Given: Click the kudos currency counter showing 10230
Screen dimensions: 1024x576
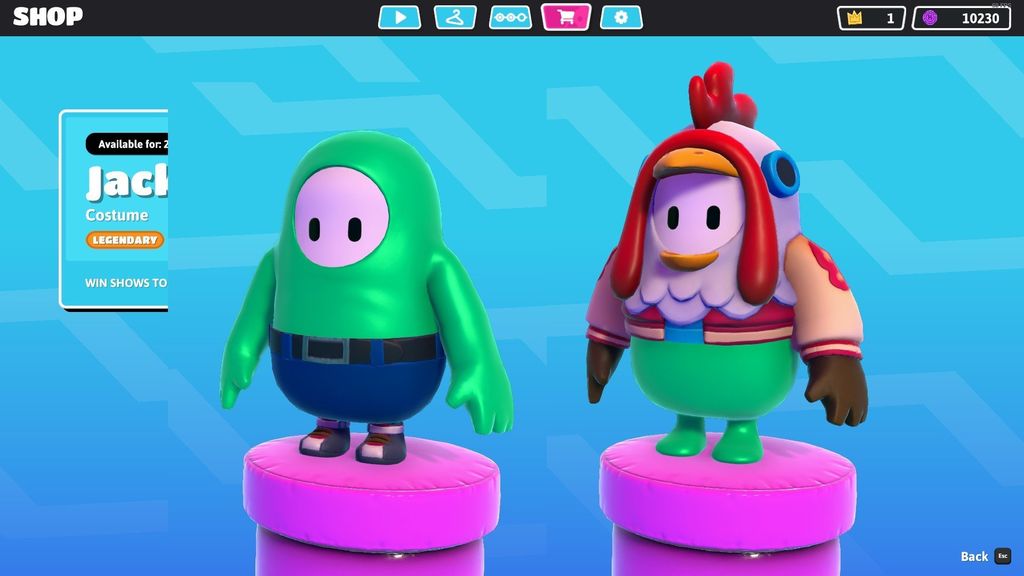Looking at the screenshot, I should click(961, 18).
